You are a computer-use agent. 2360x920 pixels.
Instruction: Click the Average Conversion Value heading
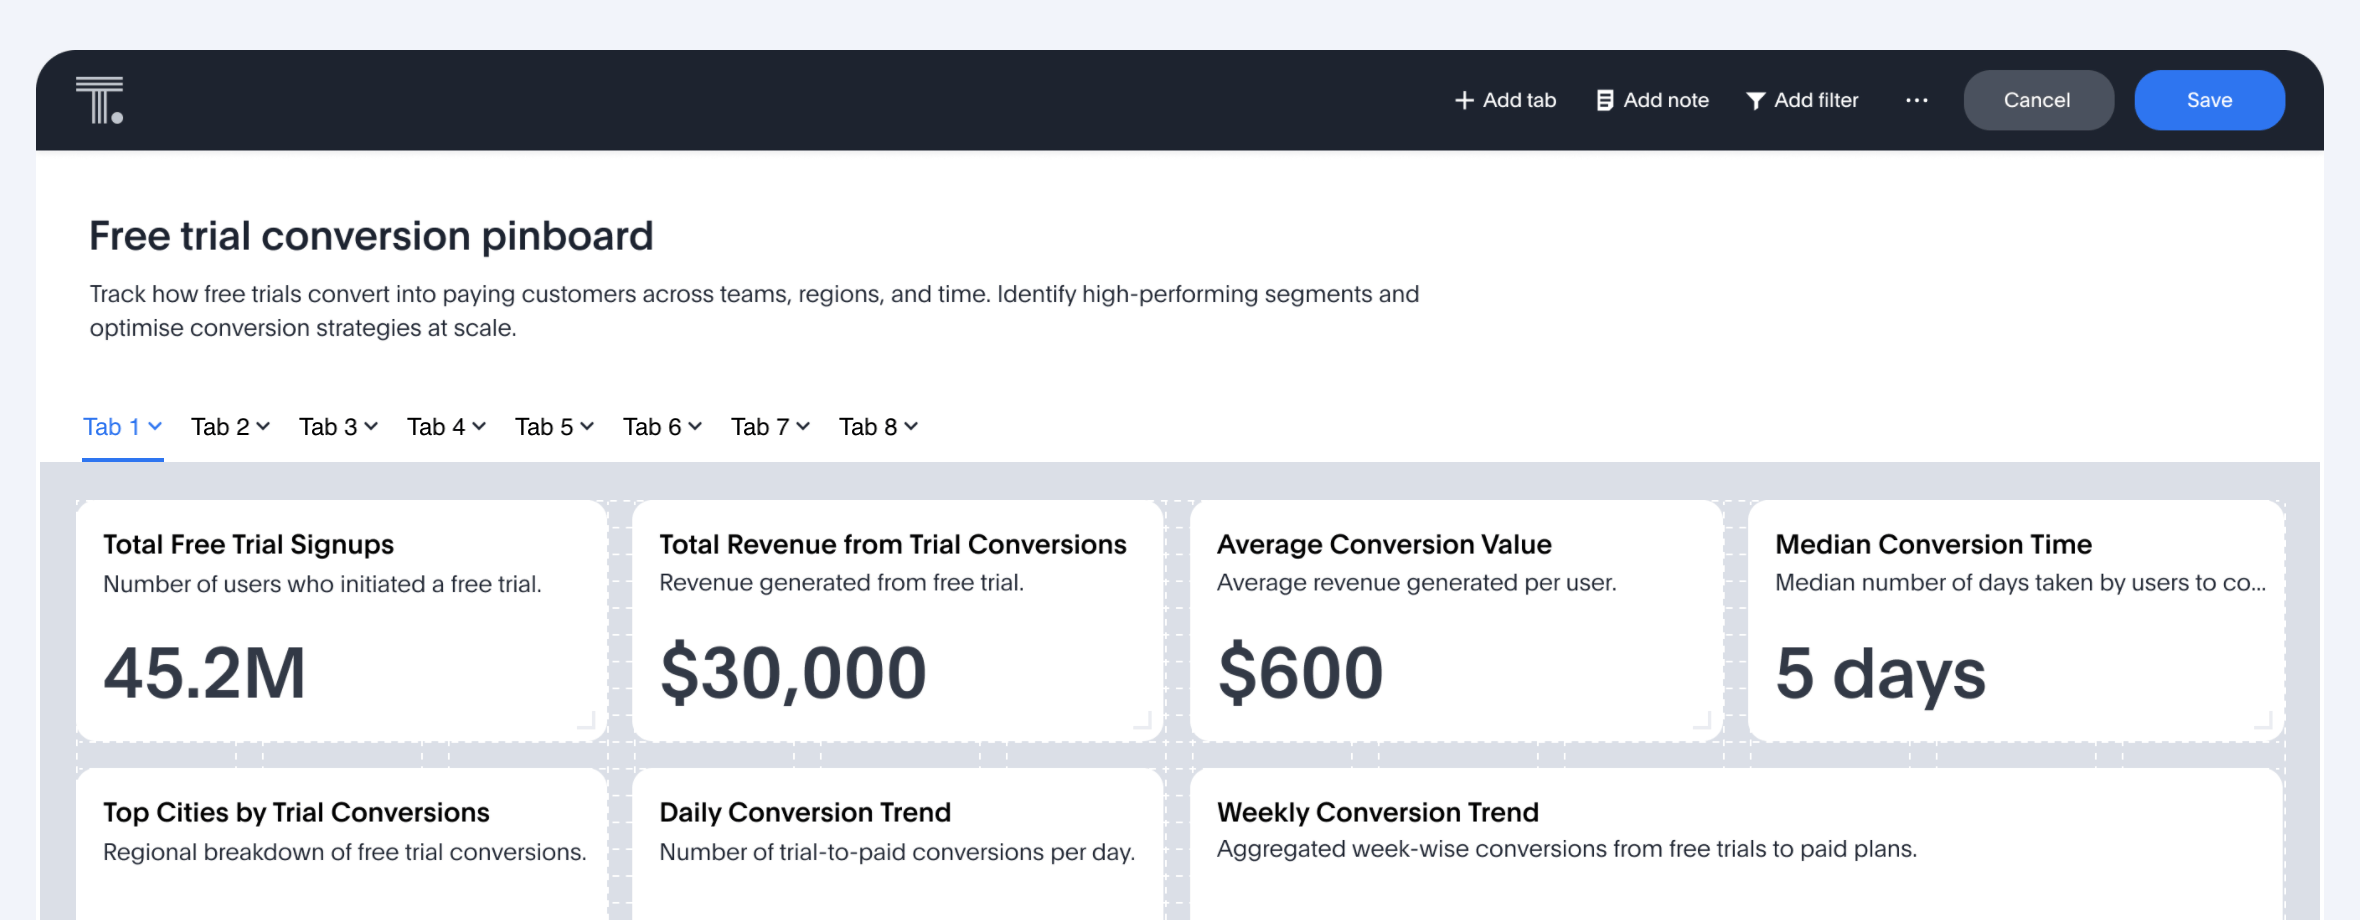coord(1384,544)
